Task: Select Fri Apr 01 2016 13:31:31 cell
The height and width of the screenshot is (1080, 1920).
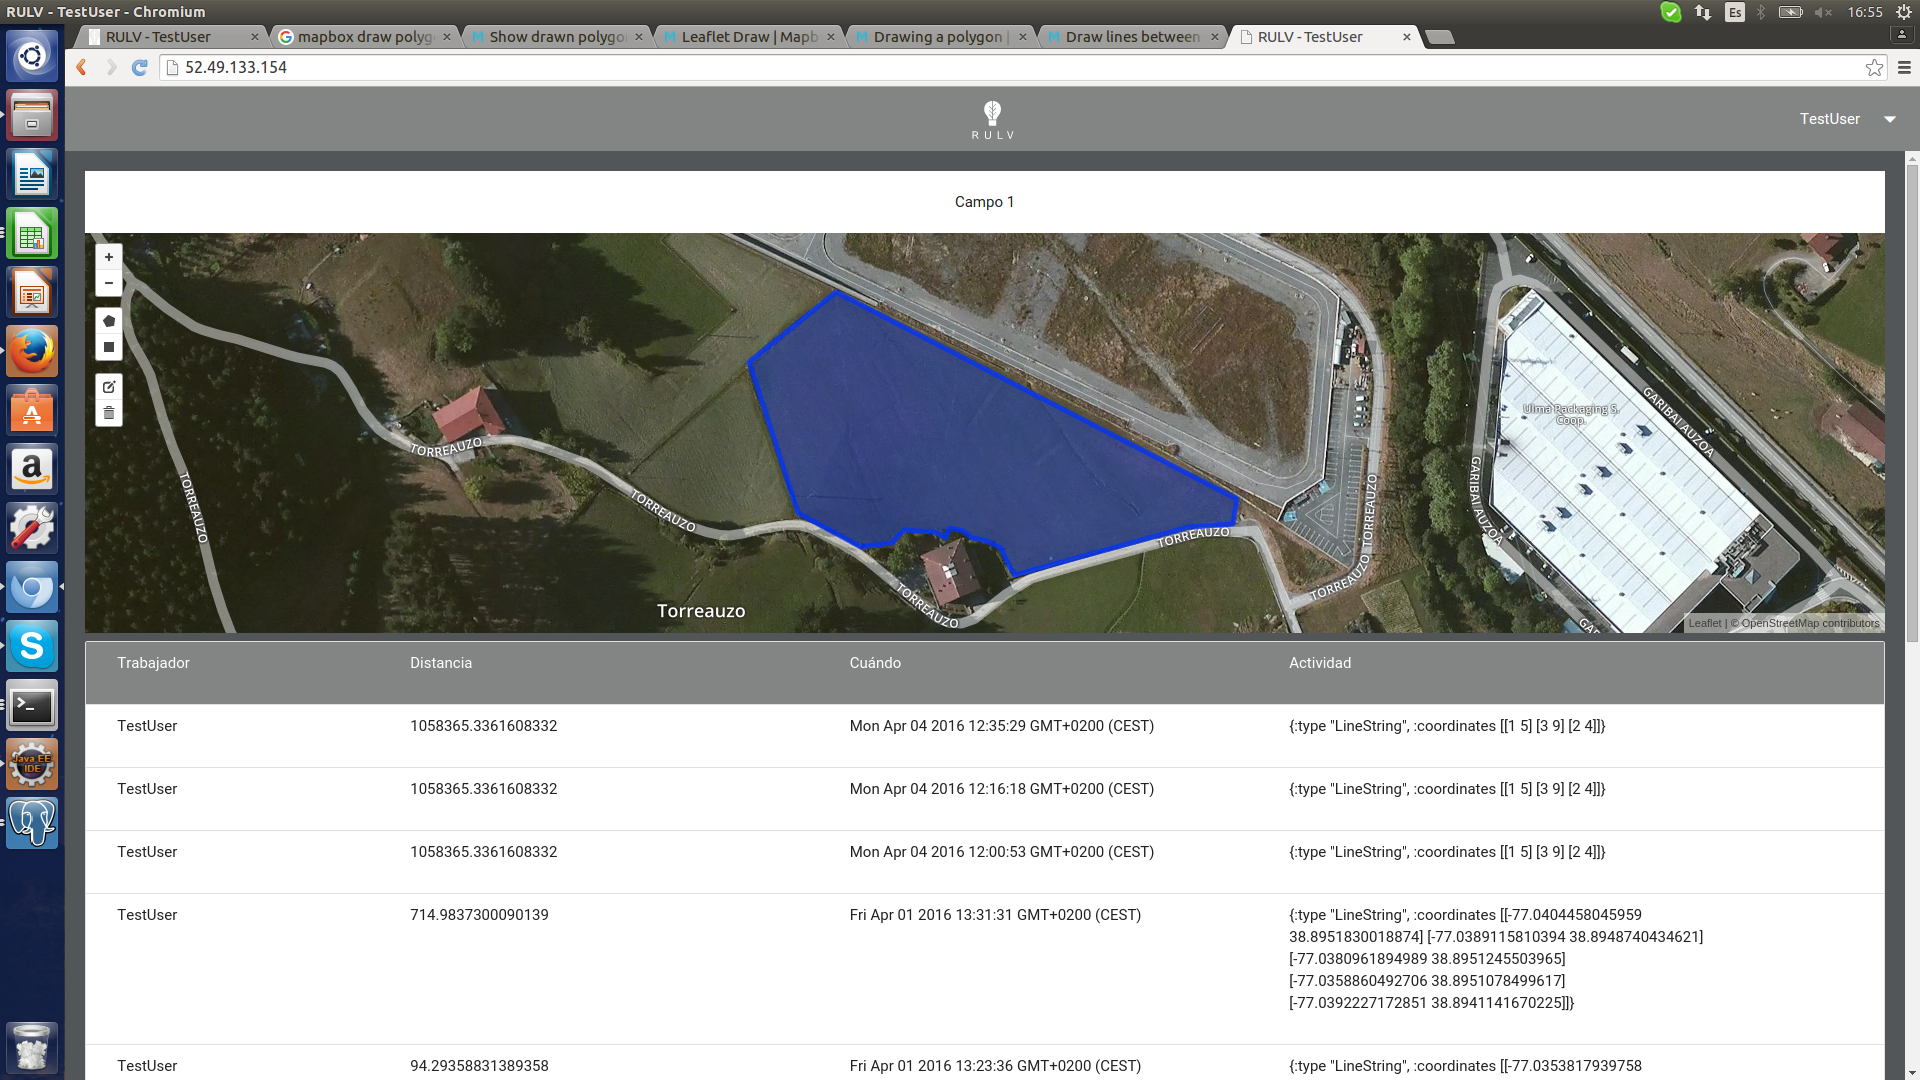Action: tap(995, 915)
